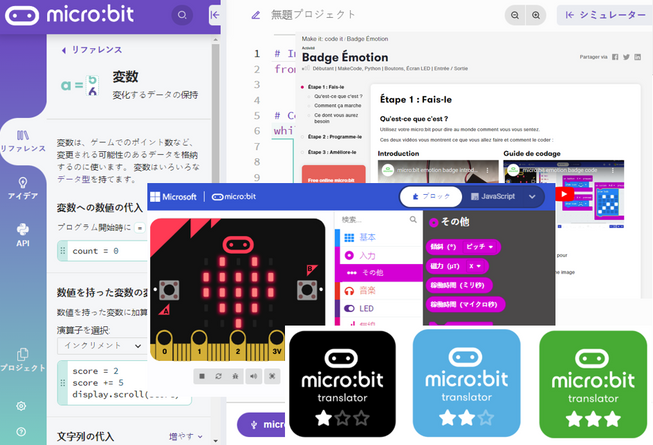Click pin 0 on the simulator

click(x=164, y=346)
